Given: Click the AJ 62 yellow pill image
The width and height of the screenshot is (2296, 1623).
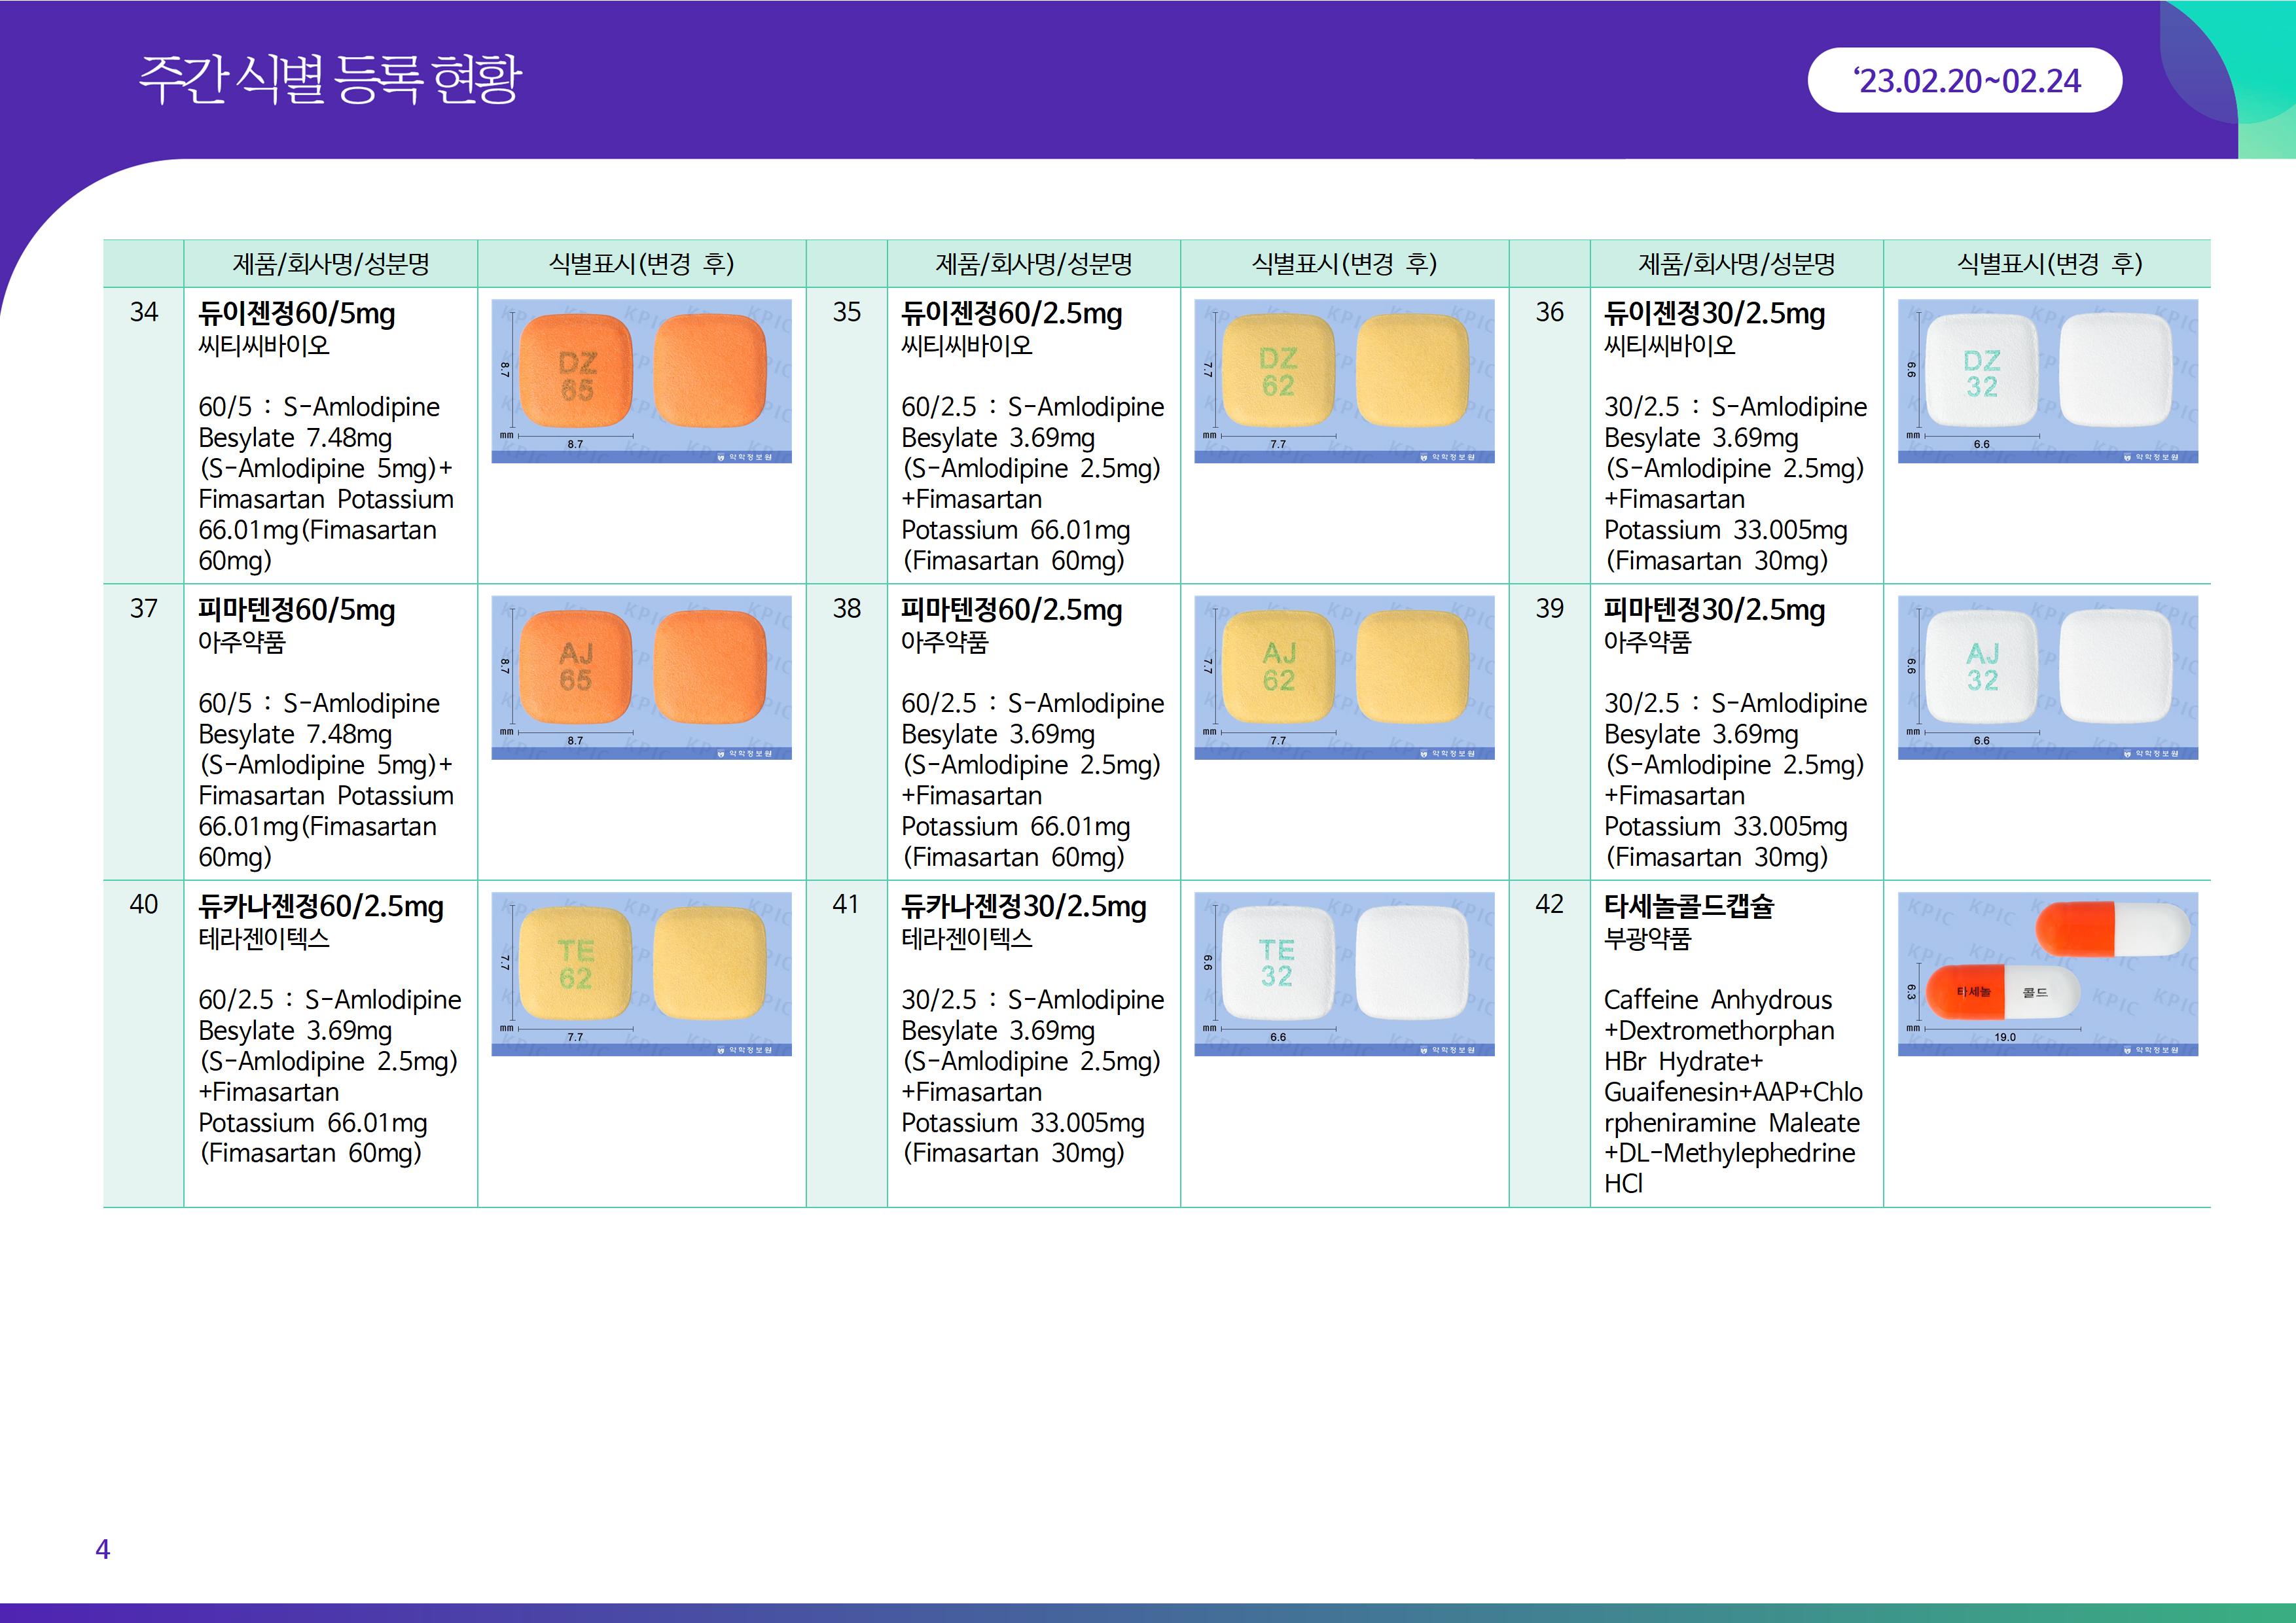Looking at the screenshot, I should 1344,677.
